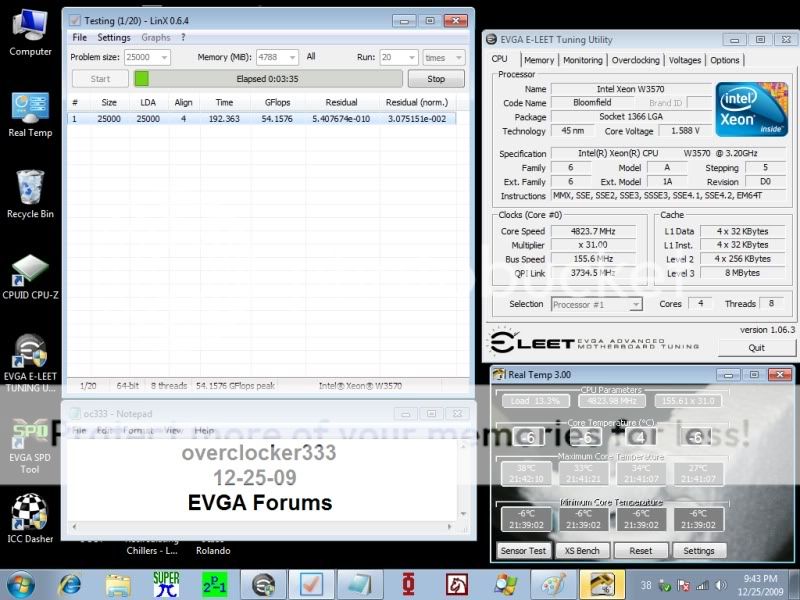Open the CPUID CPU-Z desktop icon
The width and height of the screenshot is (800, 600).
[x=30, y=274]
